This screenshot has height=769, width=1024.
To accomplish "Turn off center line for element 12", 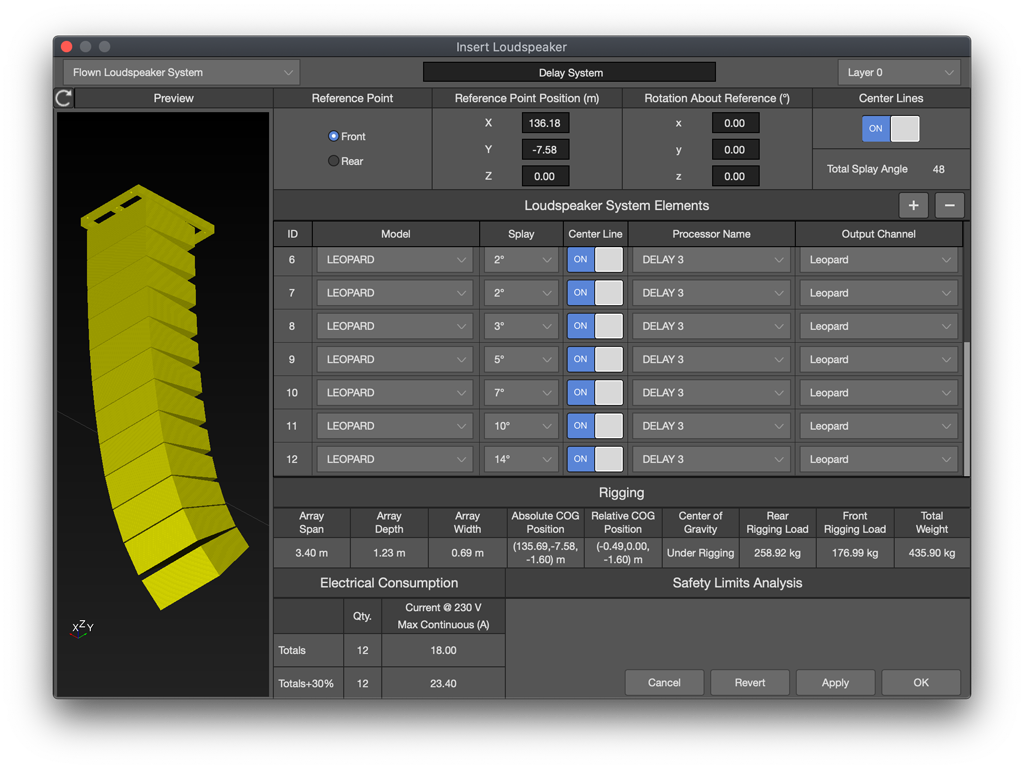I will click(595, 459).
